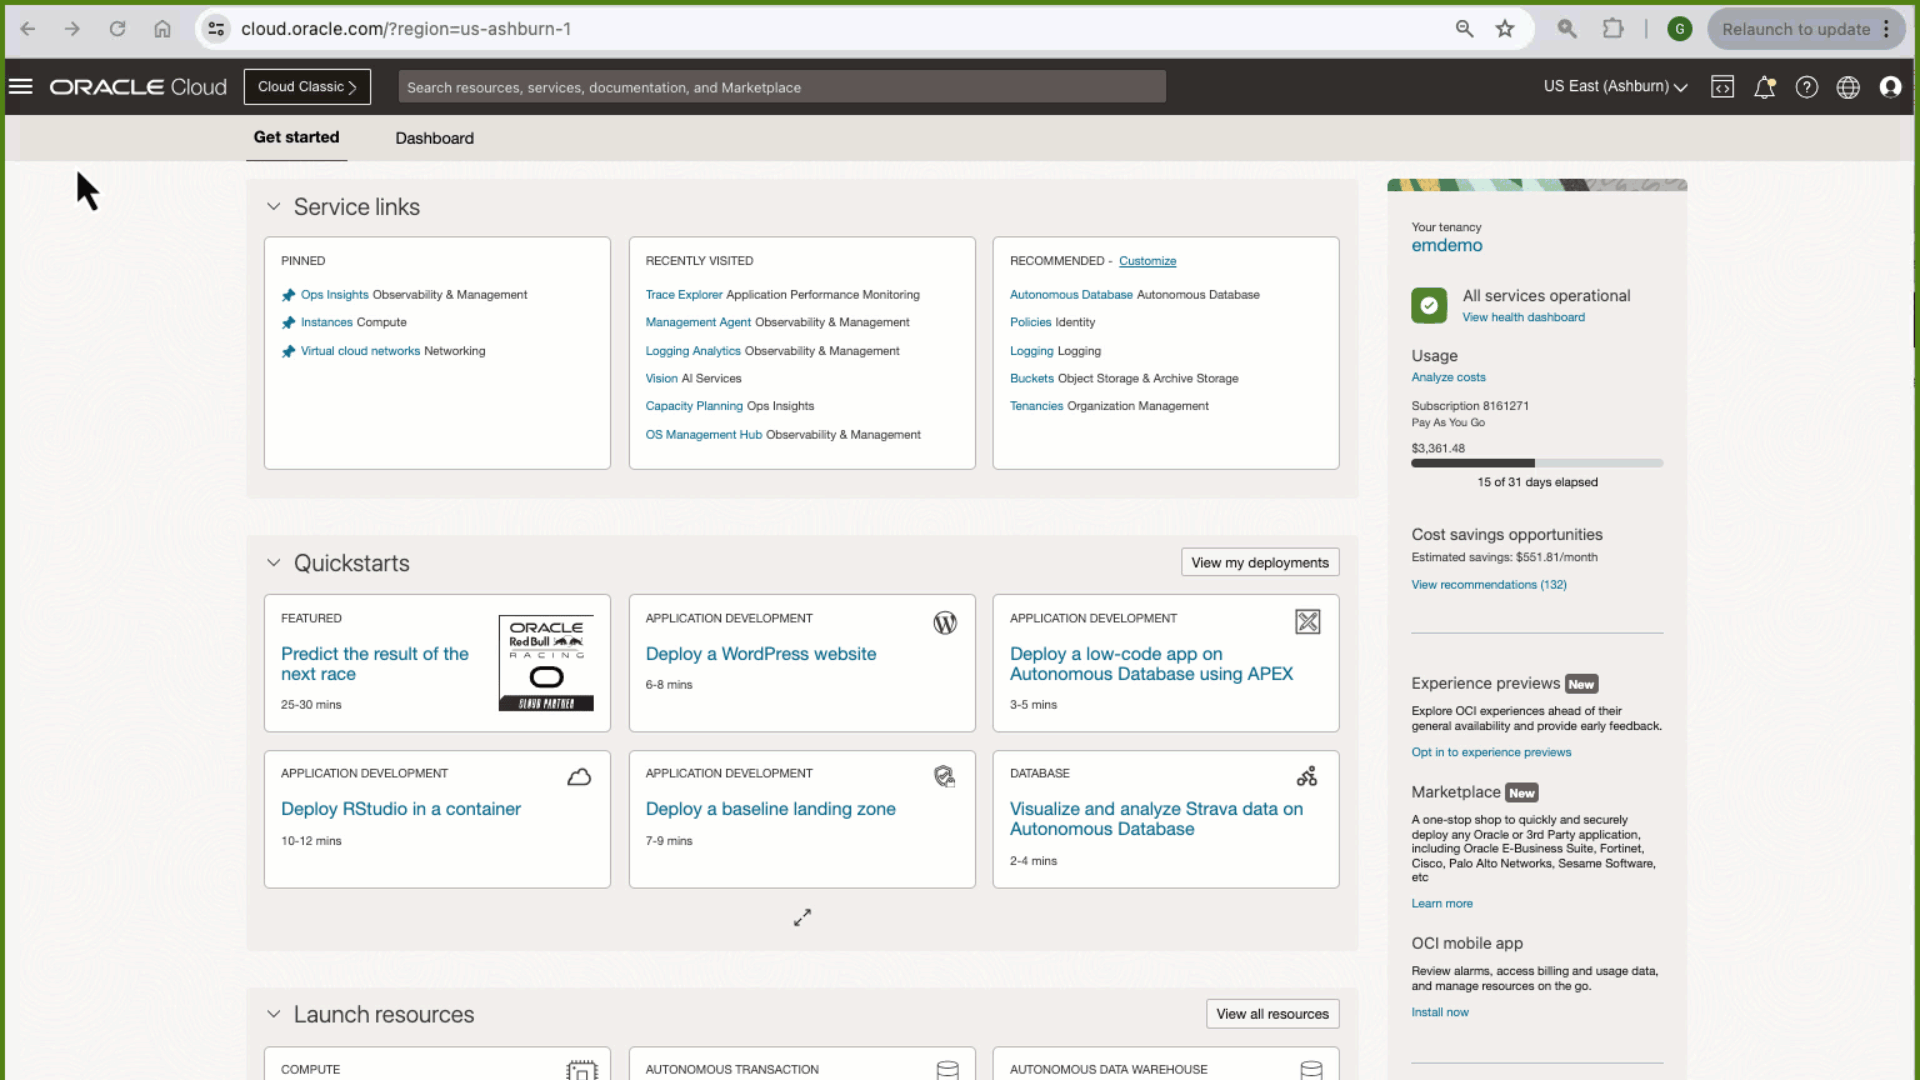1920x1080 pixels.
Task: Open the hamburger navigation menu
Action: click(21, 87)
